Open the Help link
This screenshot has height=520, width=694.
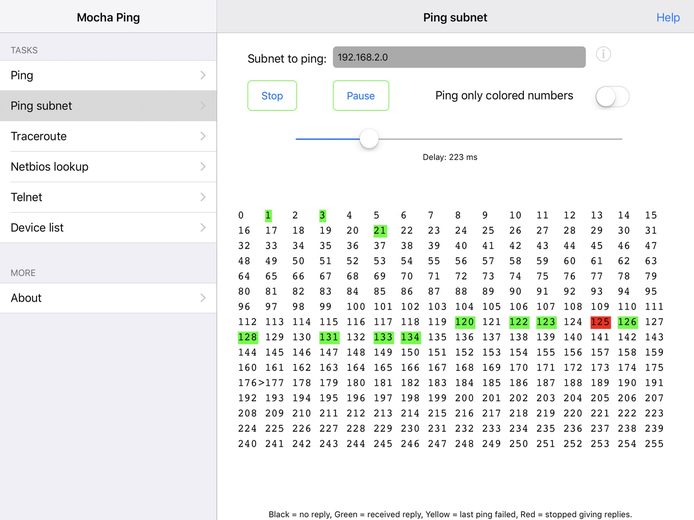click(x=668, y=17)
